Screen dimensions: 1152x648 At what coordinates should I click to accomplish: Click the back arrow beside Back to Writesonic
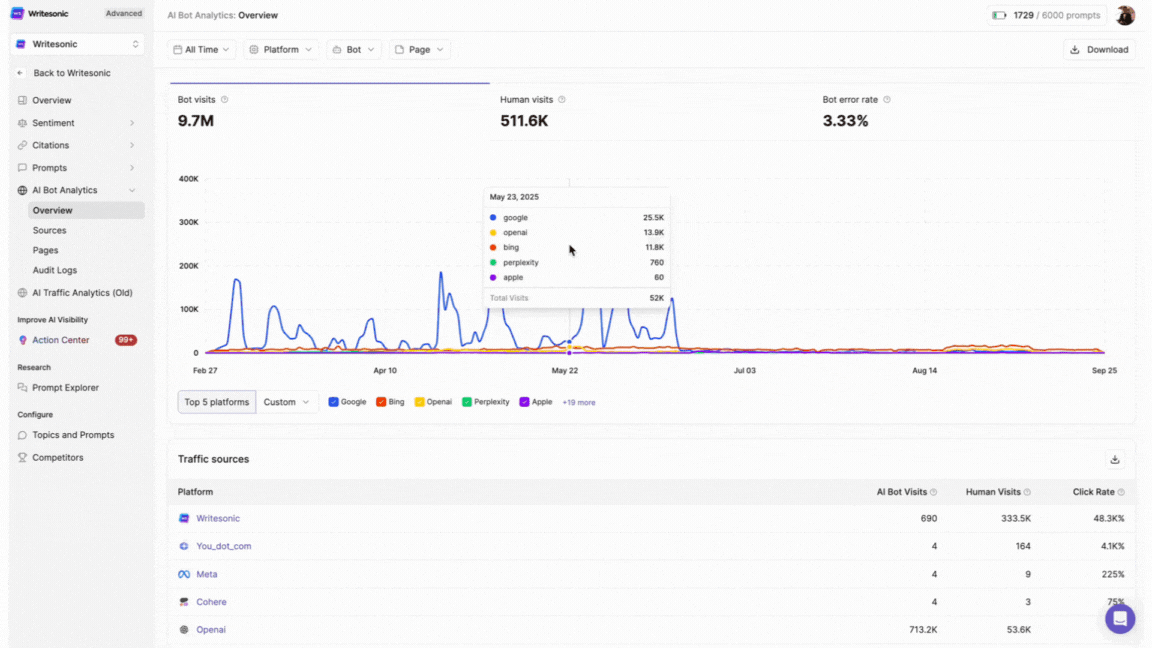click(21, 73)
